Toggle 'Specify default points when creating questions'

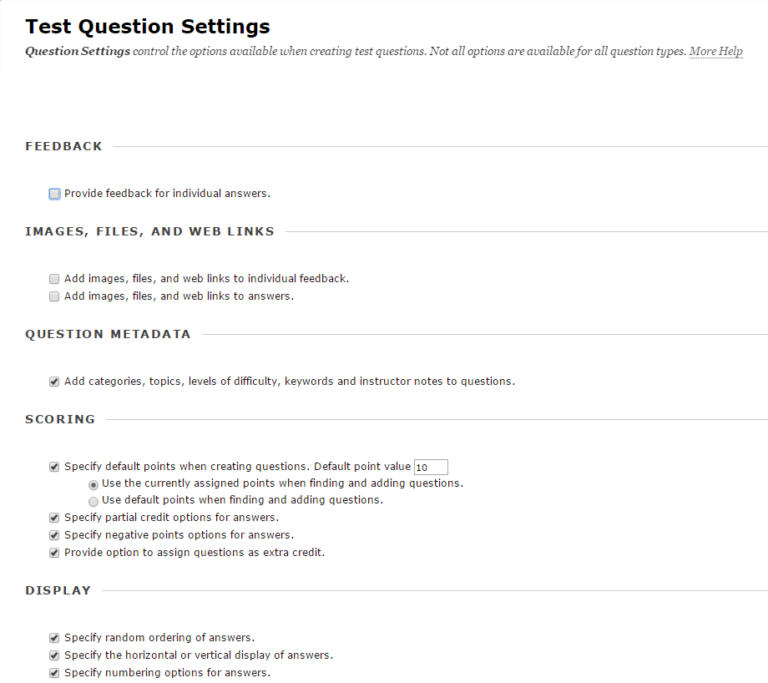(54, 467)
